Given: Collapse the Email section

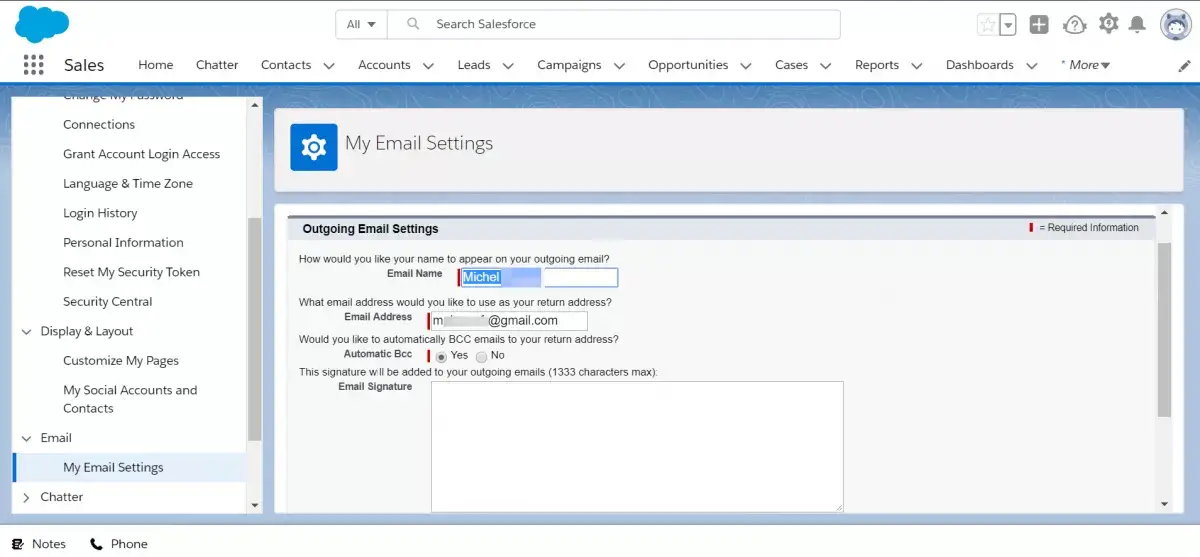Looking at the screenshot, I should coord(27,438).
